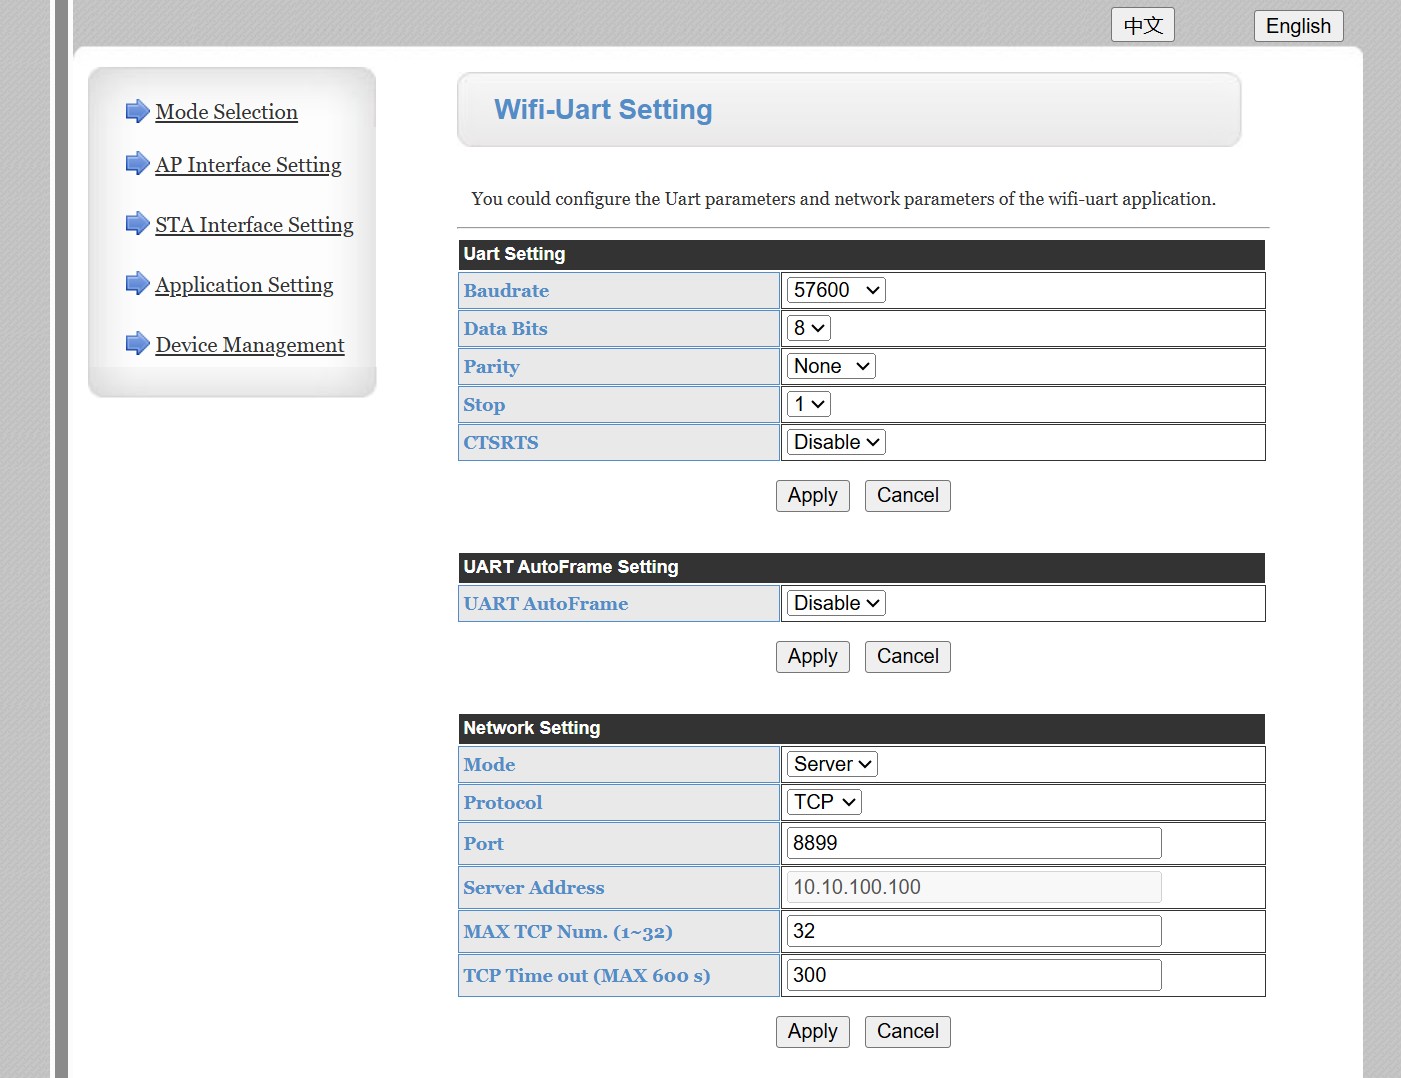Click the arrow icon beside Mode Selection
Screen dimensions: 1401x1078
pos(137,111)
